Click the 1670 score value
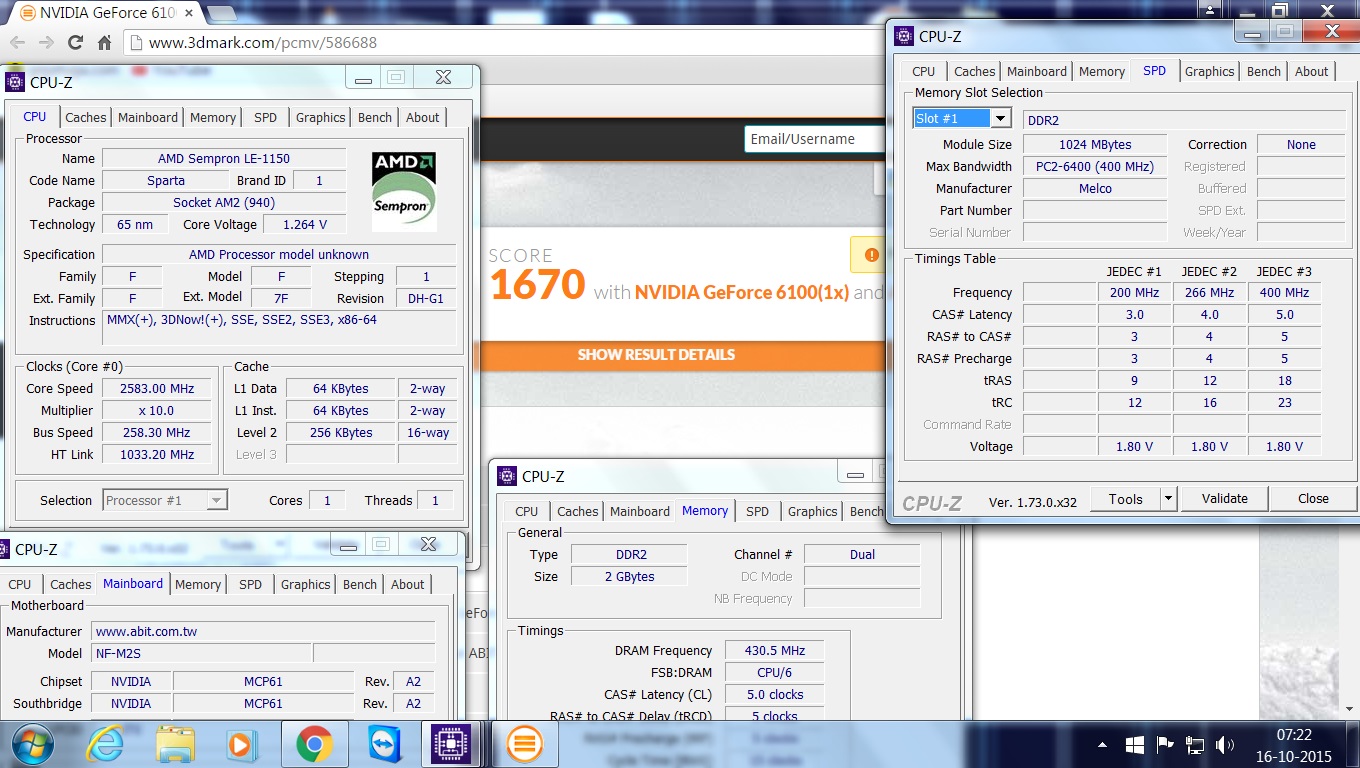The width and height of the screenshot is (1360, 768). [537, 285]
